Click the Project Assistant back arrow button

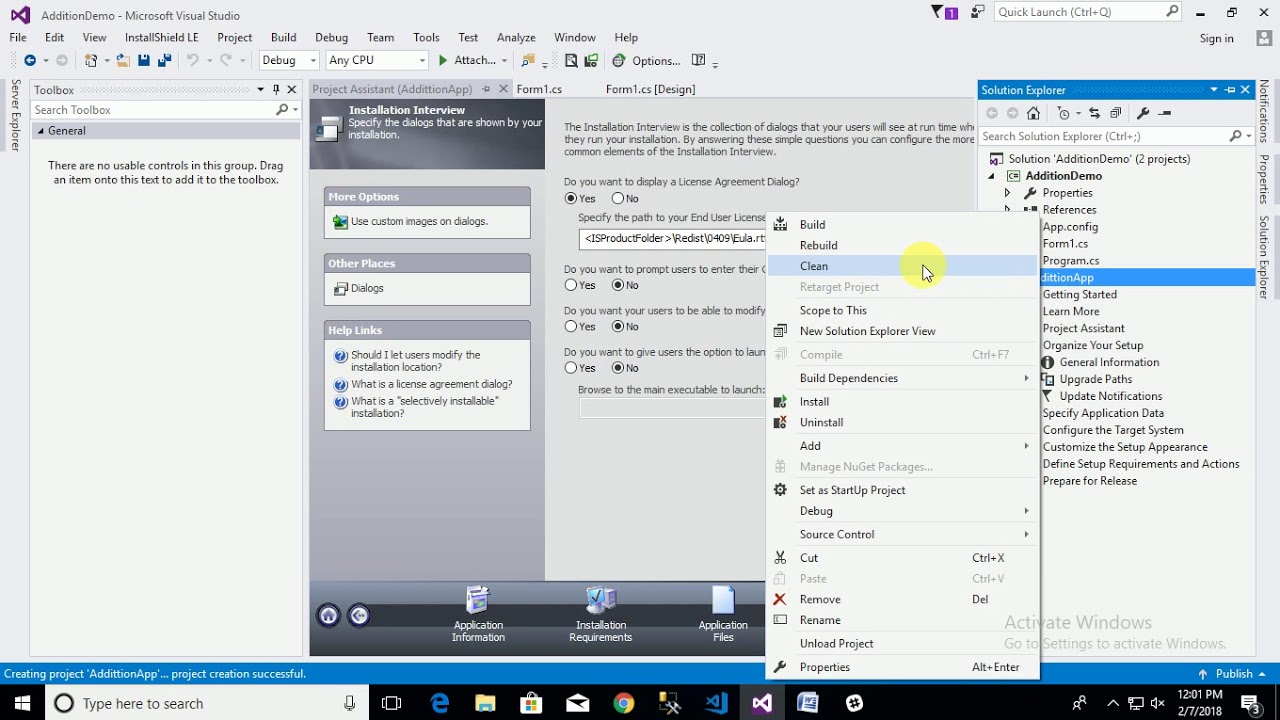(x=358, y=615)
